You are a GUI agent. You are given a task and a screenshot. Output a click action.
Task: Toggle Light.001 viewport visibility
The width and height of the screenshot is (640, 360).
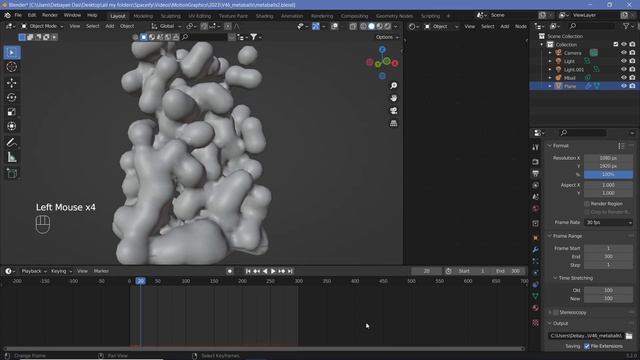click(x=624, y=69)
